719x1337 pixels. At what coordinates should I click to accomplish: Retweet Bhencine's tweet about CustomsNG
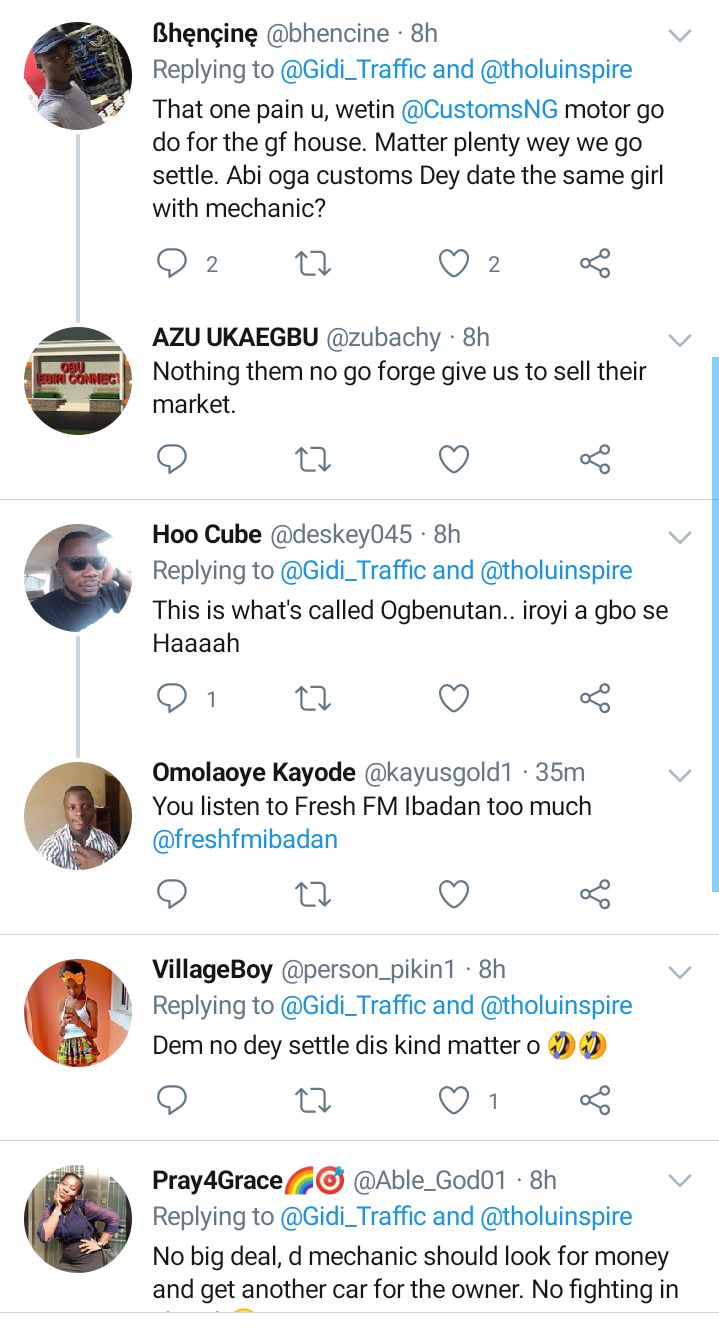coord(314,264)
